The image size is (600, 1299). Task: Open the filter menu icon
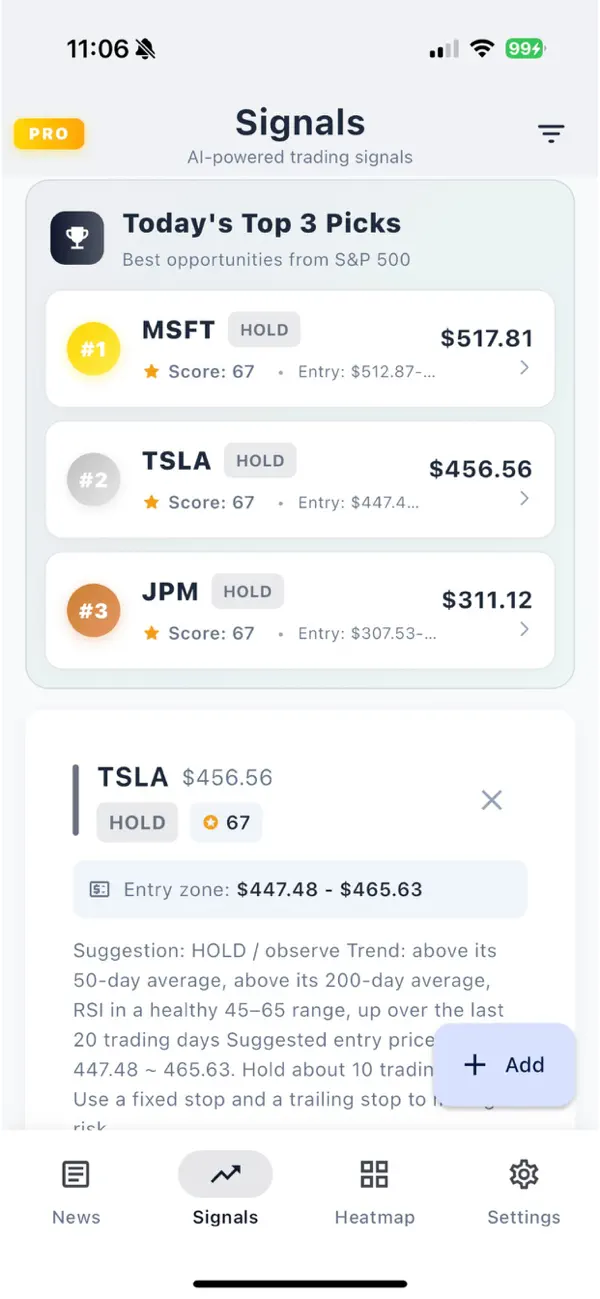[551, 133]
